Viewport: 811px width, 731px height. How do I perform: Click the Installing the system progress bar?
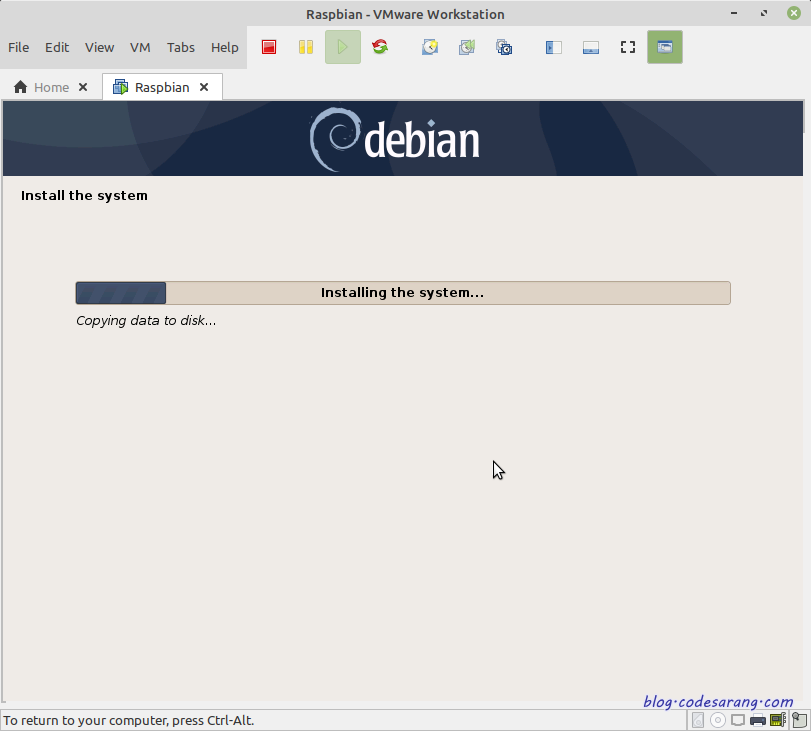[x=403, y=293]
